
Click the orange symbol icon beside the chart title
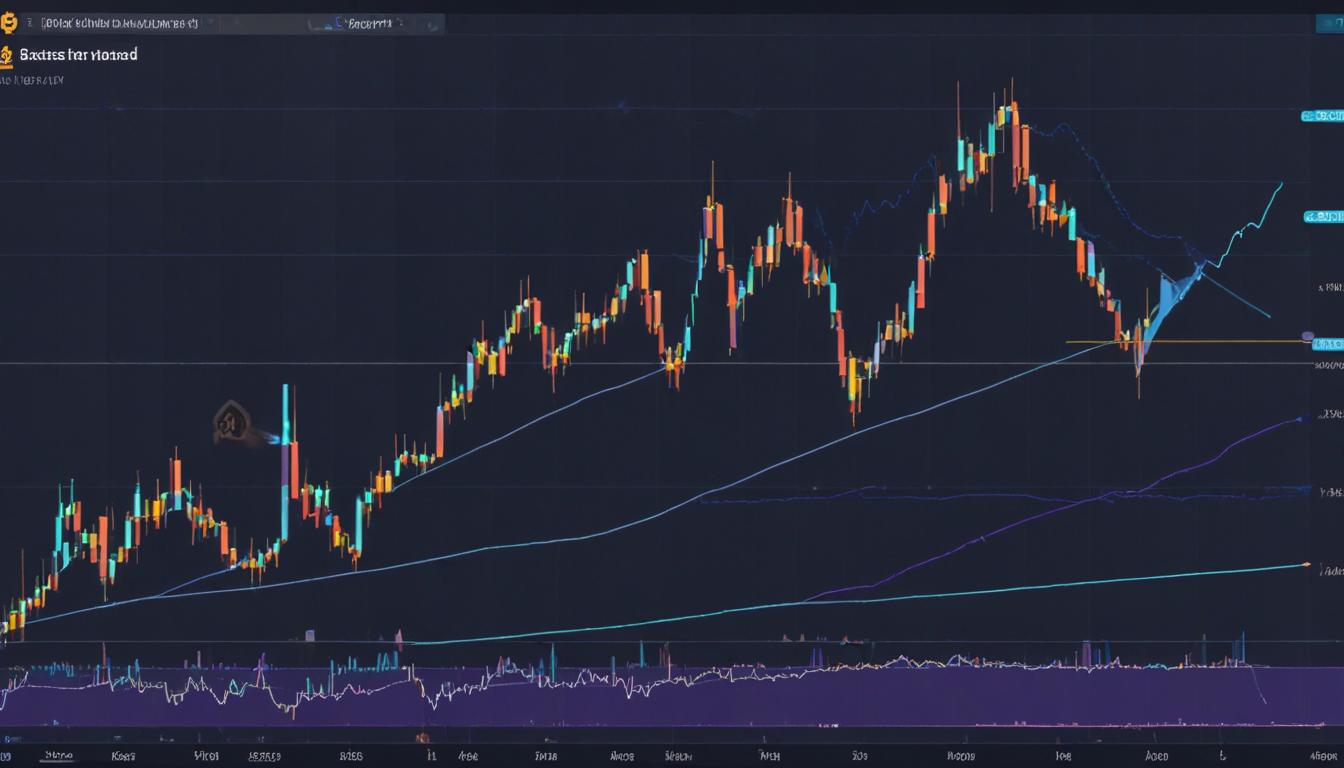6,56
